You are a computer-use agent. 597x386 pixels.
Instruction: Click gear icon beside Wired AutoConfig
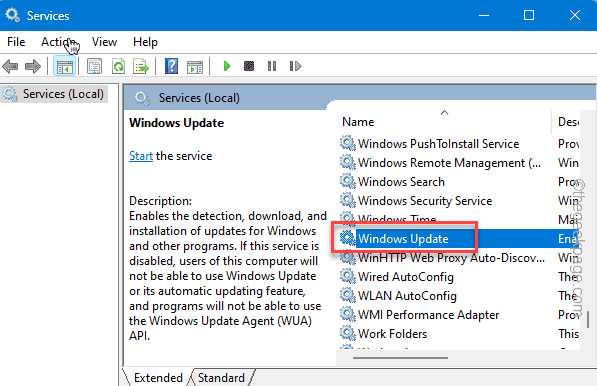[x=347, y=277]
